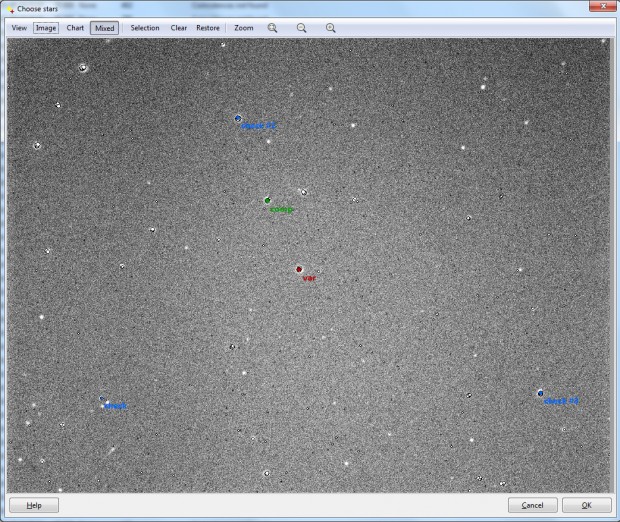Open the Selection menu in the toolbar
This screenshot has width=620, height=522.
(145, 28)
